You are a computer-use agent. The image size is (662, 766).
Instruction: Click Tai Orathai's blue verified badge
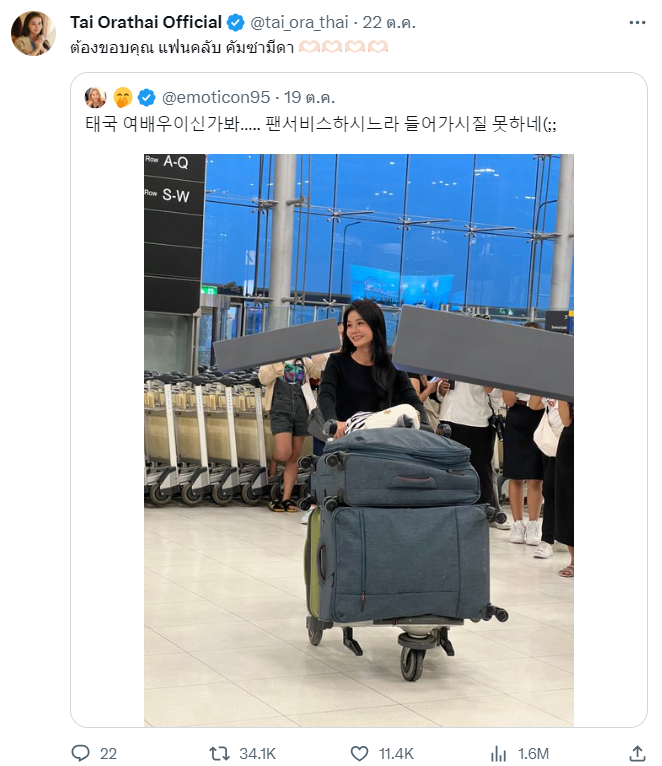click(236, 22)
